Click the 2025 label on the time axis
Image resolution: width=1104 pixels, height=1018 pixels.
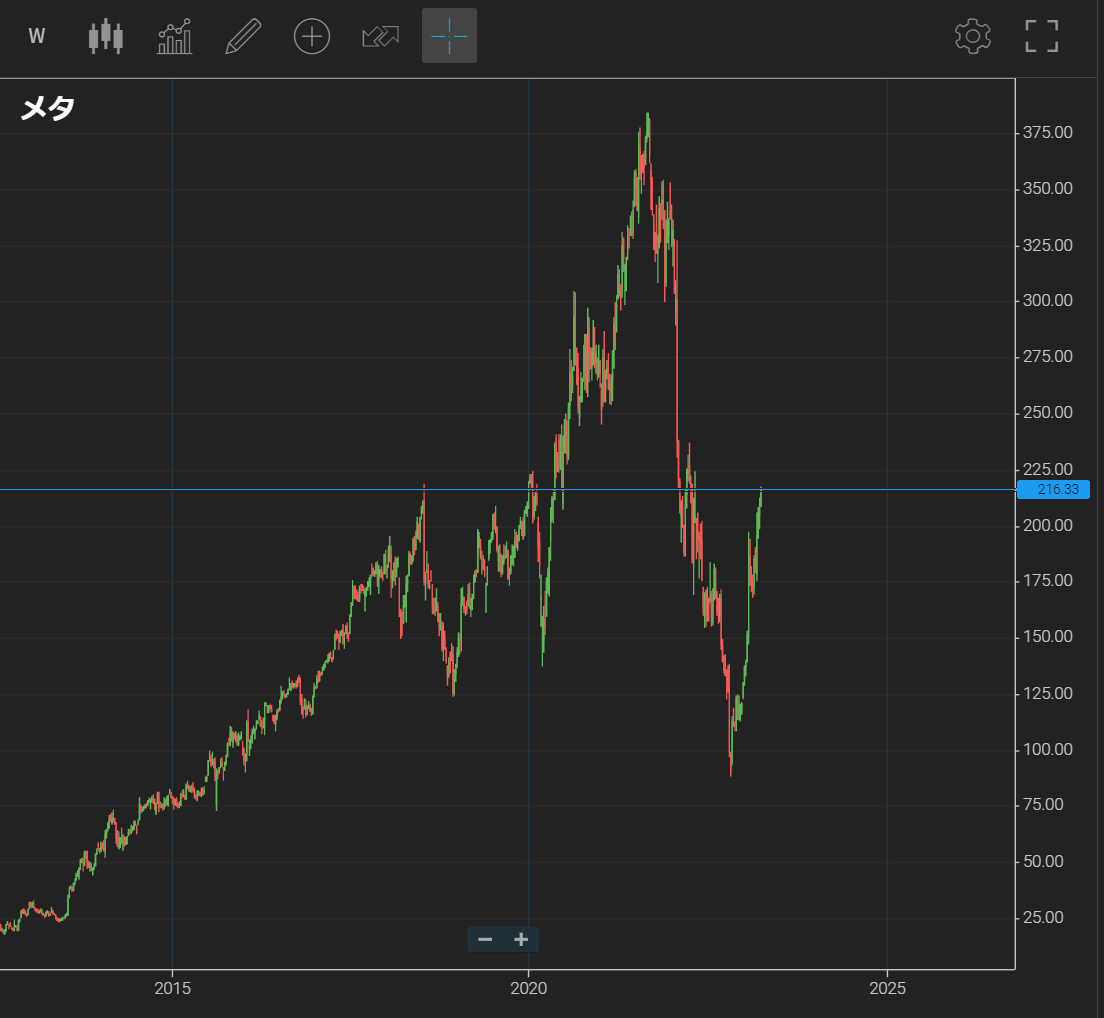tap(887, 988)
